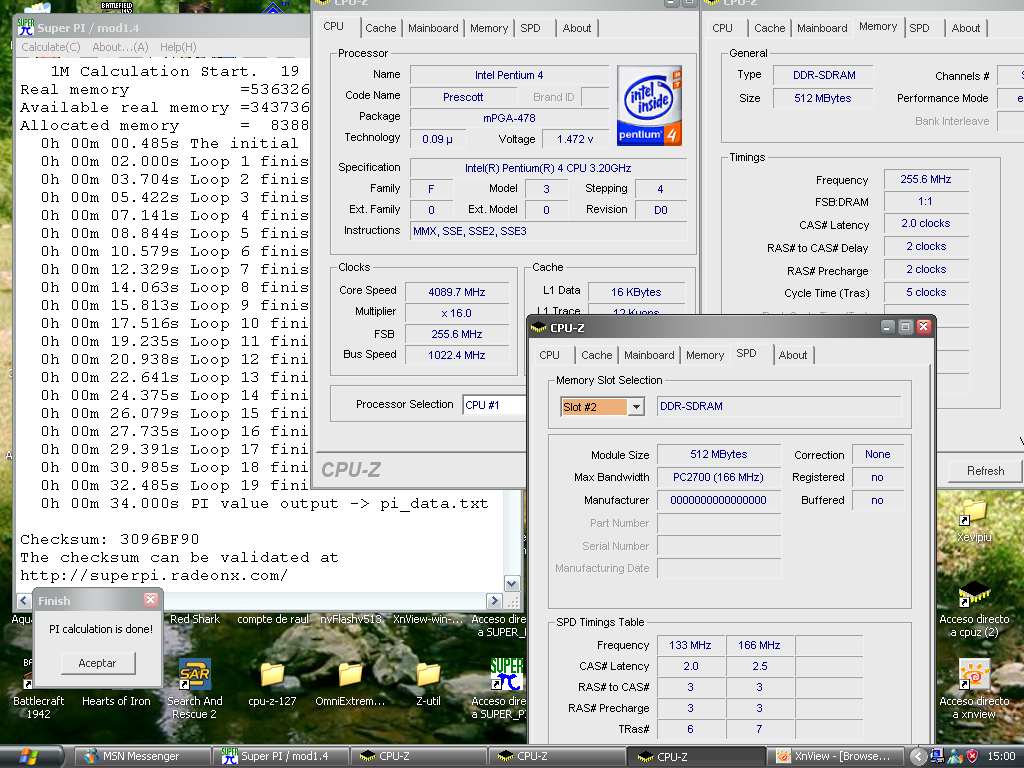This screenshot has height=768, width=1024.
Task: Click the Multiplier x 16.0 value
Action: tap(456, 313)
